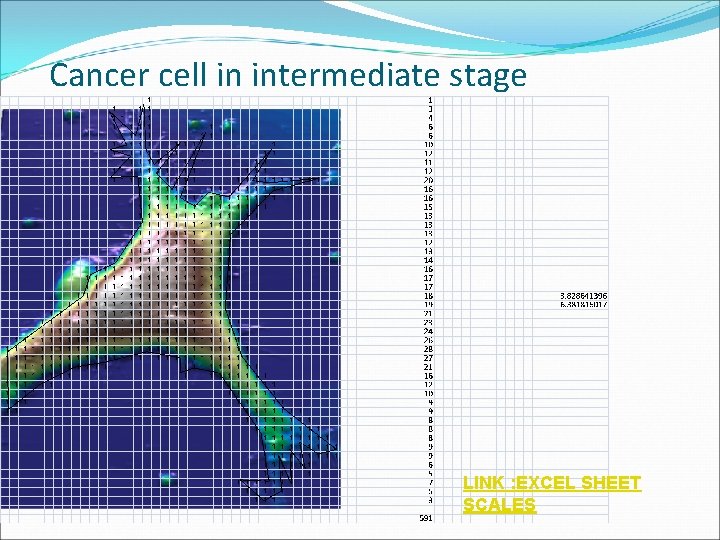Select the value 3.828641396 in the table

[x=584, y=296]
